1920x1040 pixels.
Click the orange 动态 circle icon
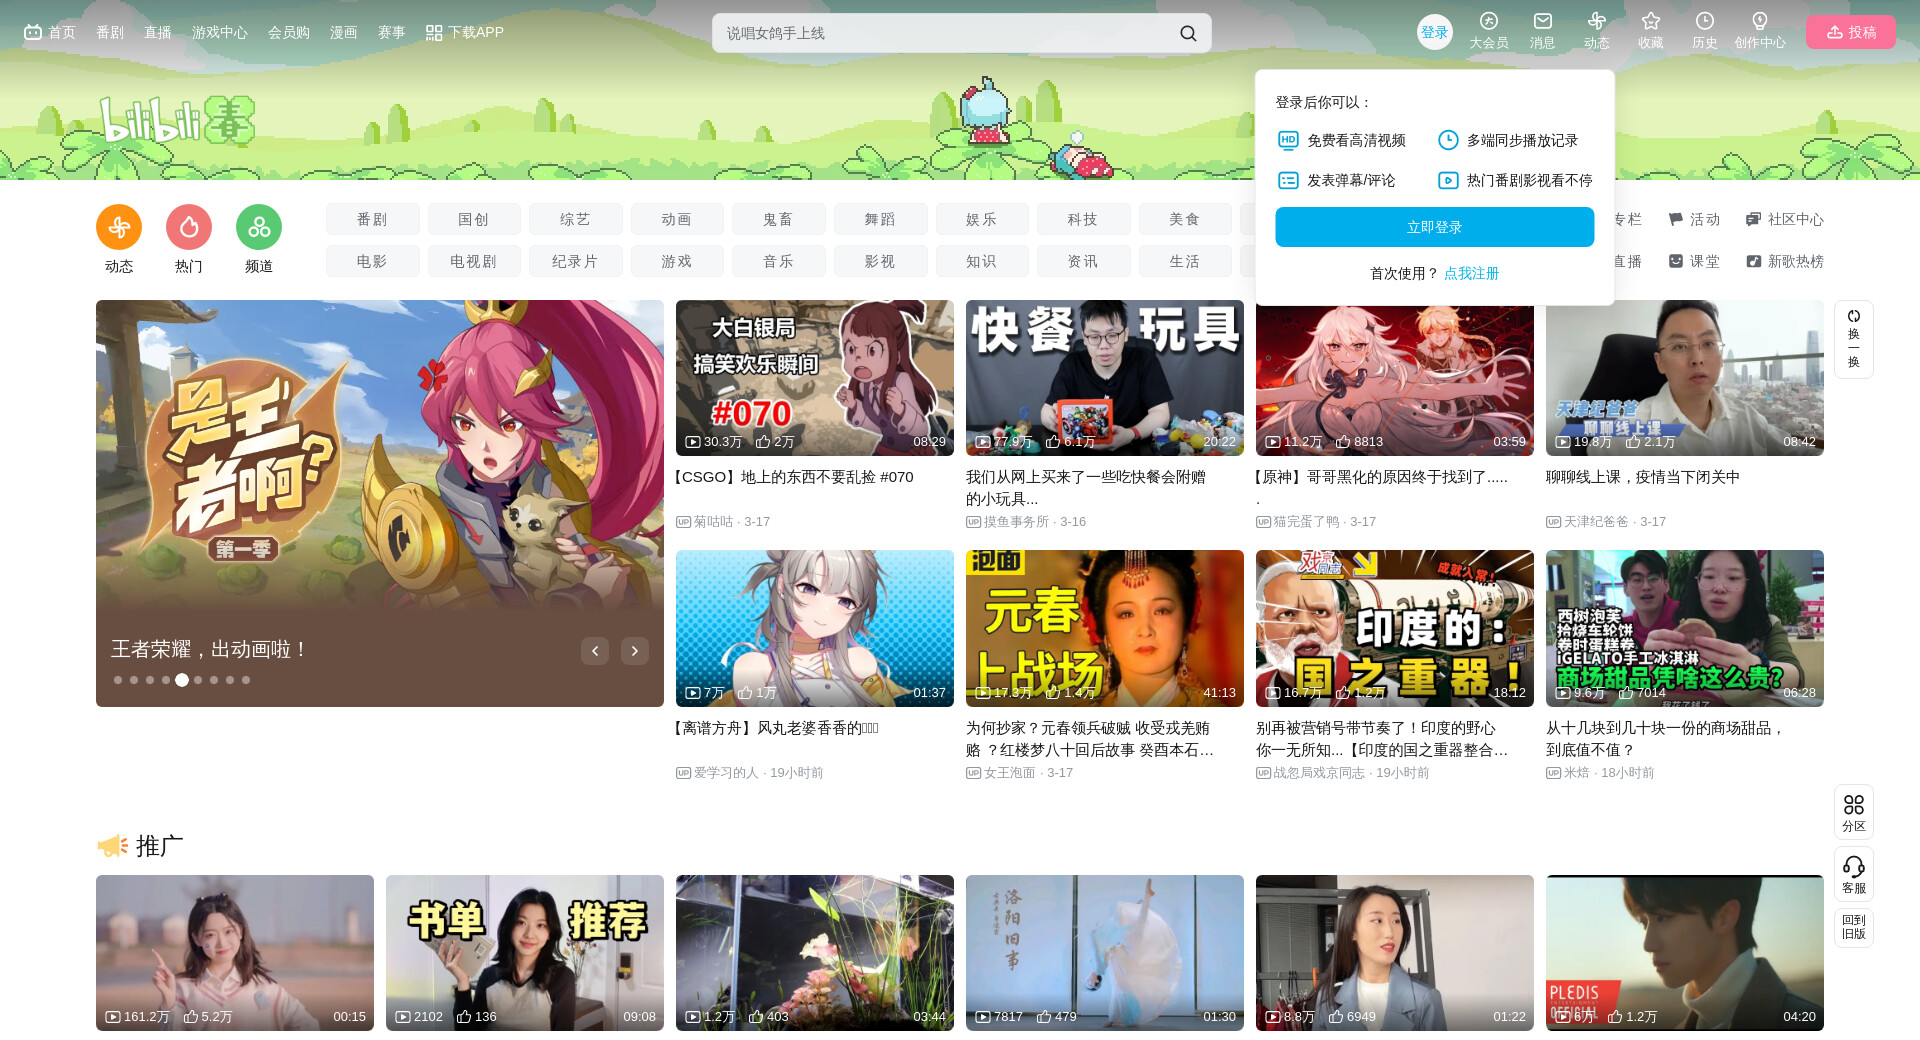pos(119,228)
